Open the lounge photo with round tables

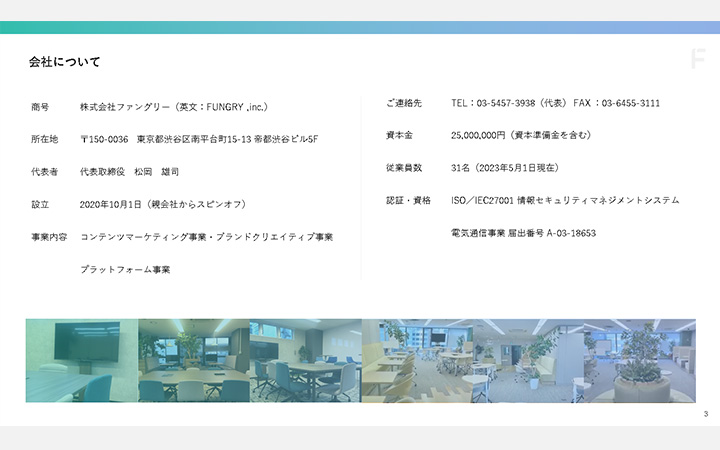[x=417, y=360]
